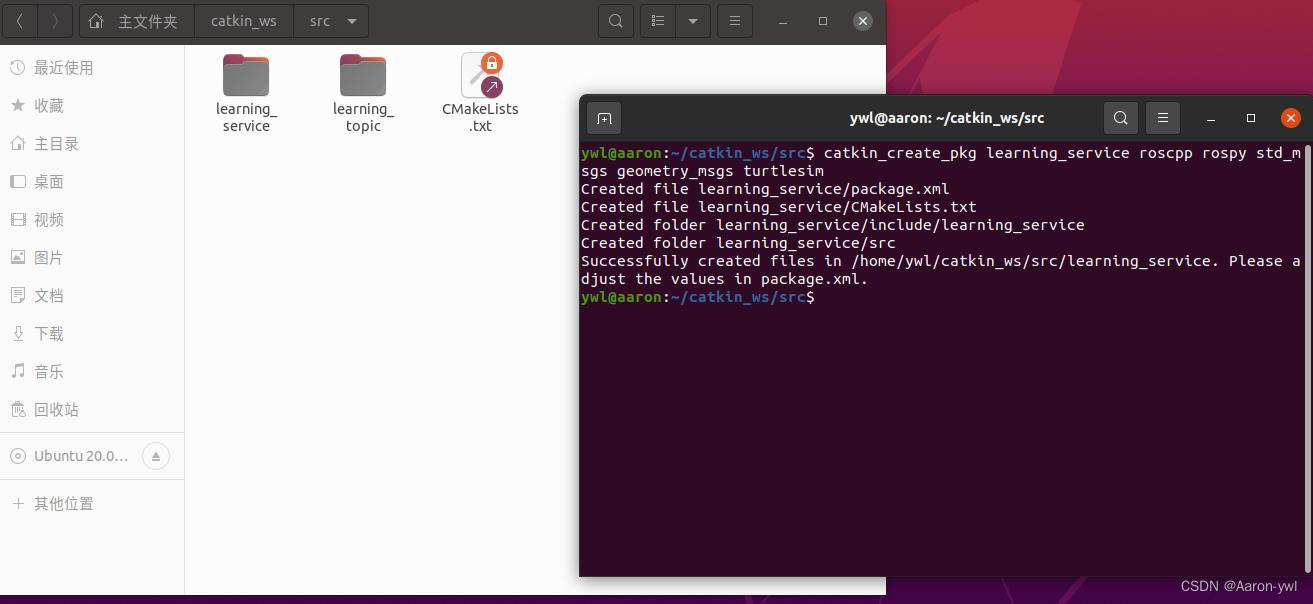Open 下载 downloads in sidebar
Viewport: 1313px width, 604px height.
92,334
